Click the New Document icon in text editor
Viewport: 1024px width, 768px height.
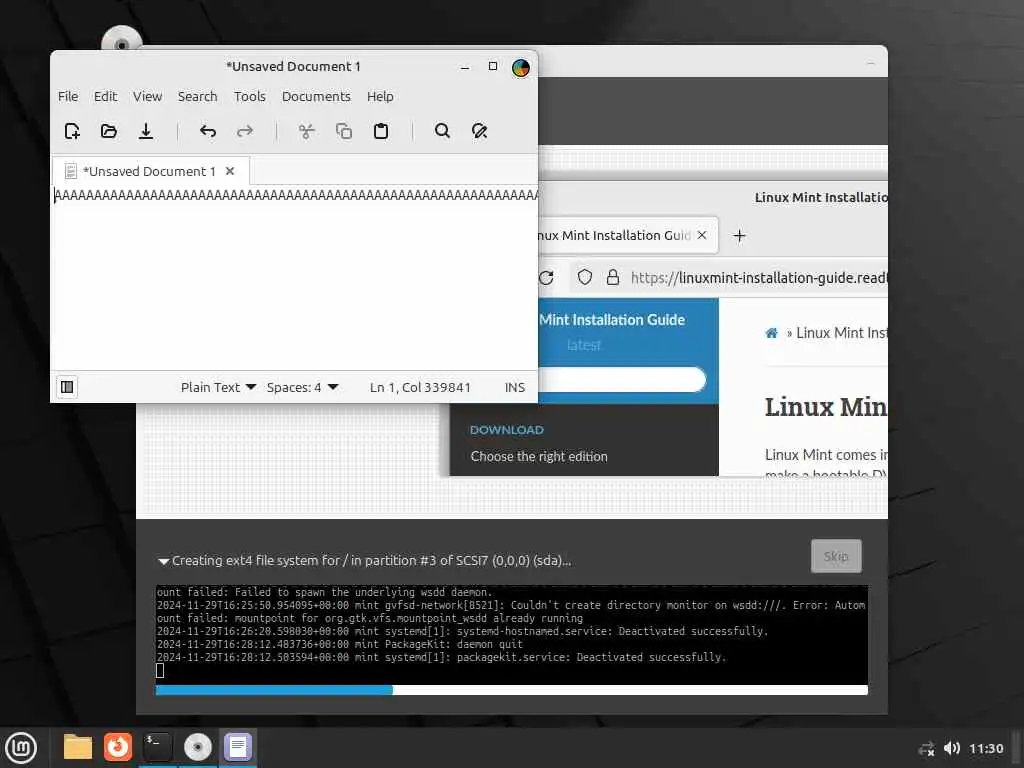(72, 131)
